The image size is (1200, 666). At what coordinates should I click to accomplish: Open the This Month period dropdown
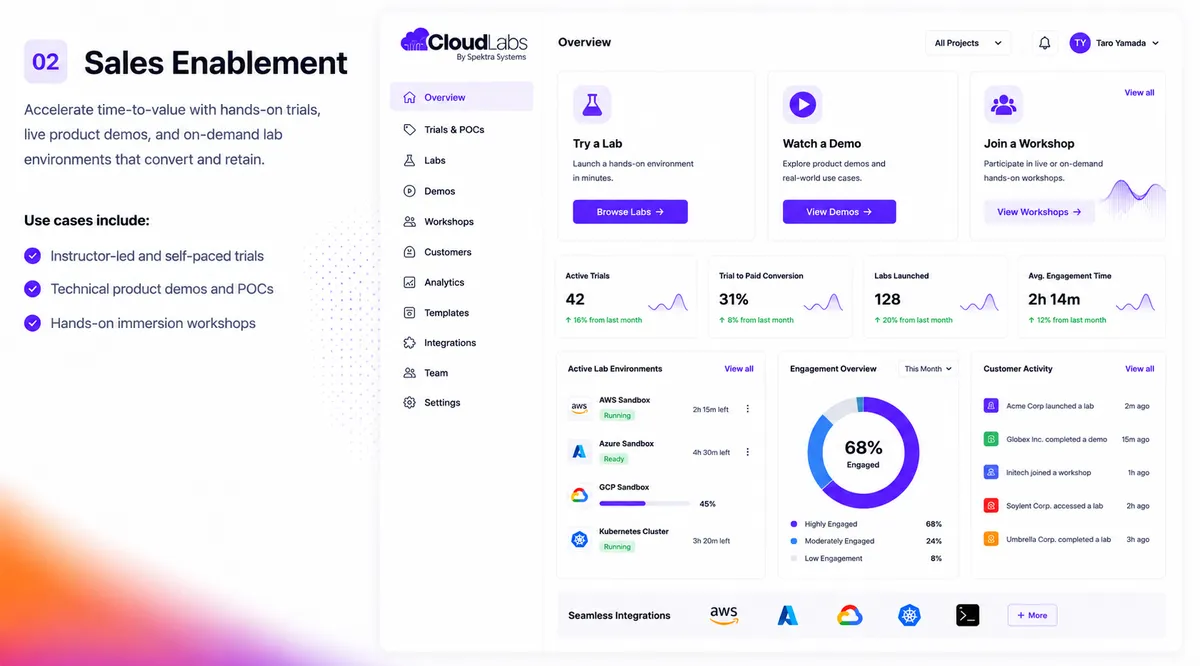coord(928,369)
